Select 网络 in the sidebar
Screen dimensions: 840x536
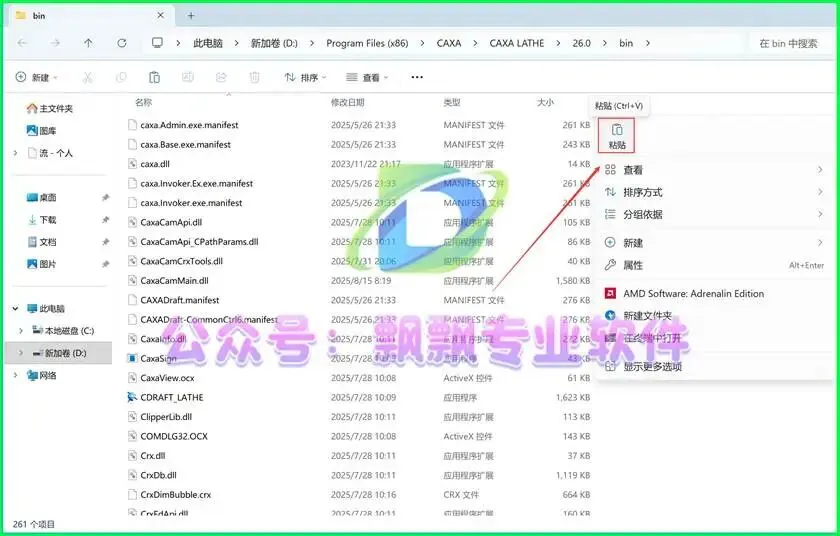[41, 375]
